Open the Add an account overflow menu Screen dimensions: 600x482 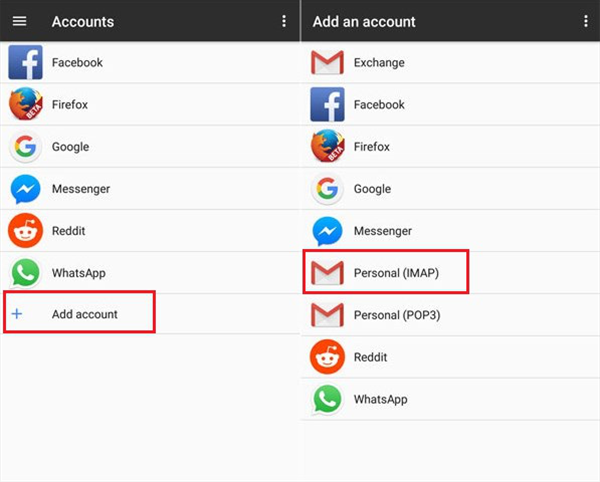(586, 21)
